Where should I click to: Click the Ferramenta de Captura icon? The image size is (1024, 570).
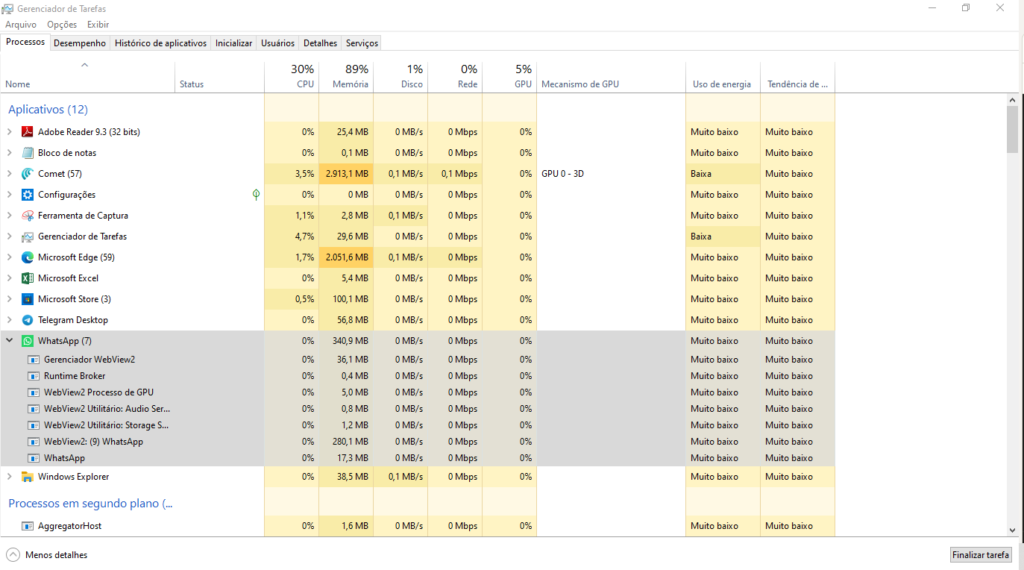(27, 215)
